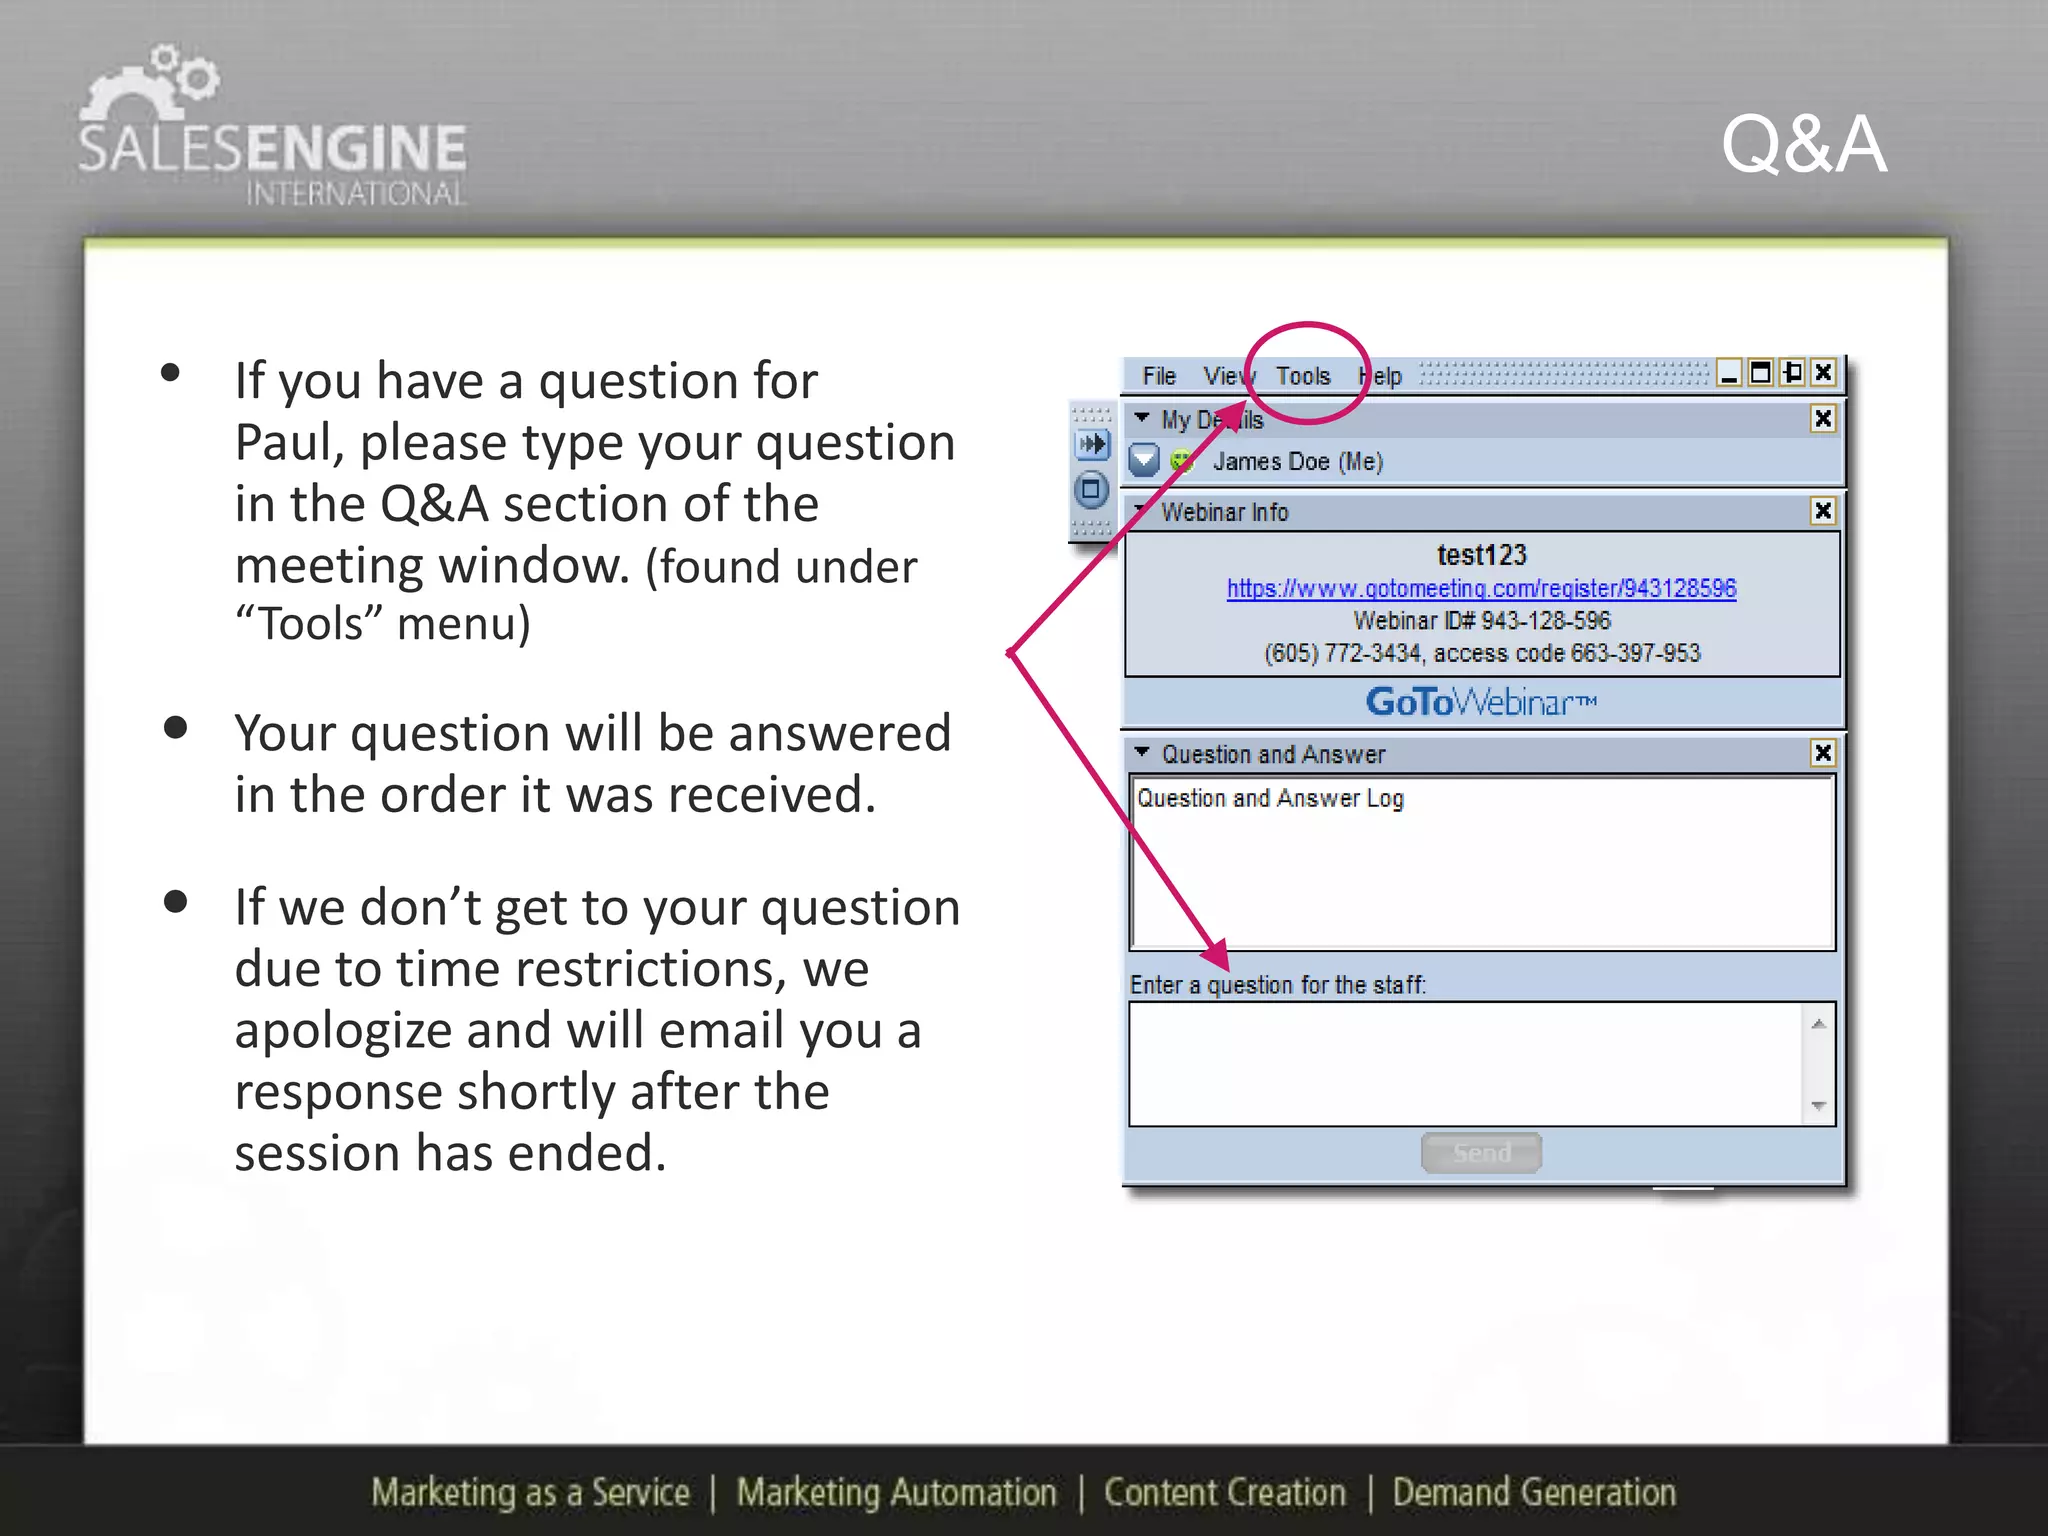
Task: Close the My Details pane
Action: coord(1823,418)
